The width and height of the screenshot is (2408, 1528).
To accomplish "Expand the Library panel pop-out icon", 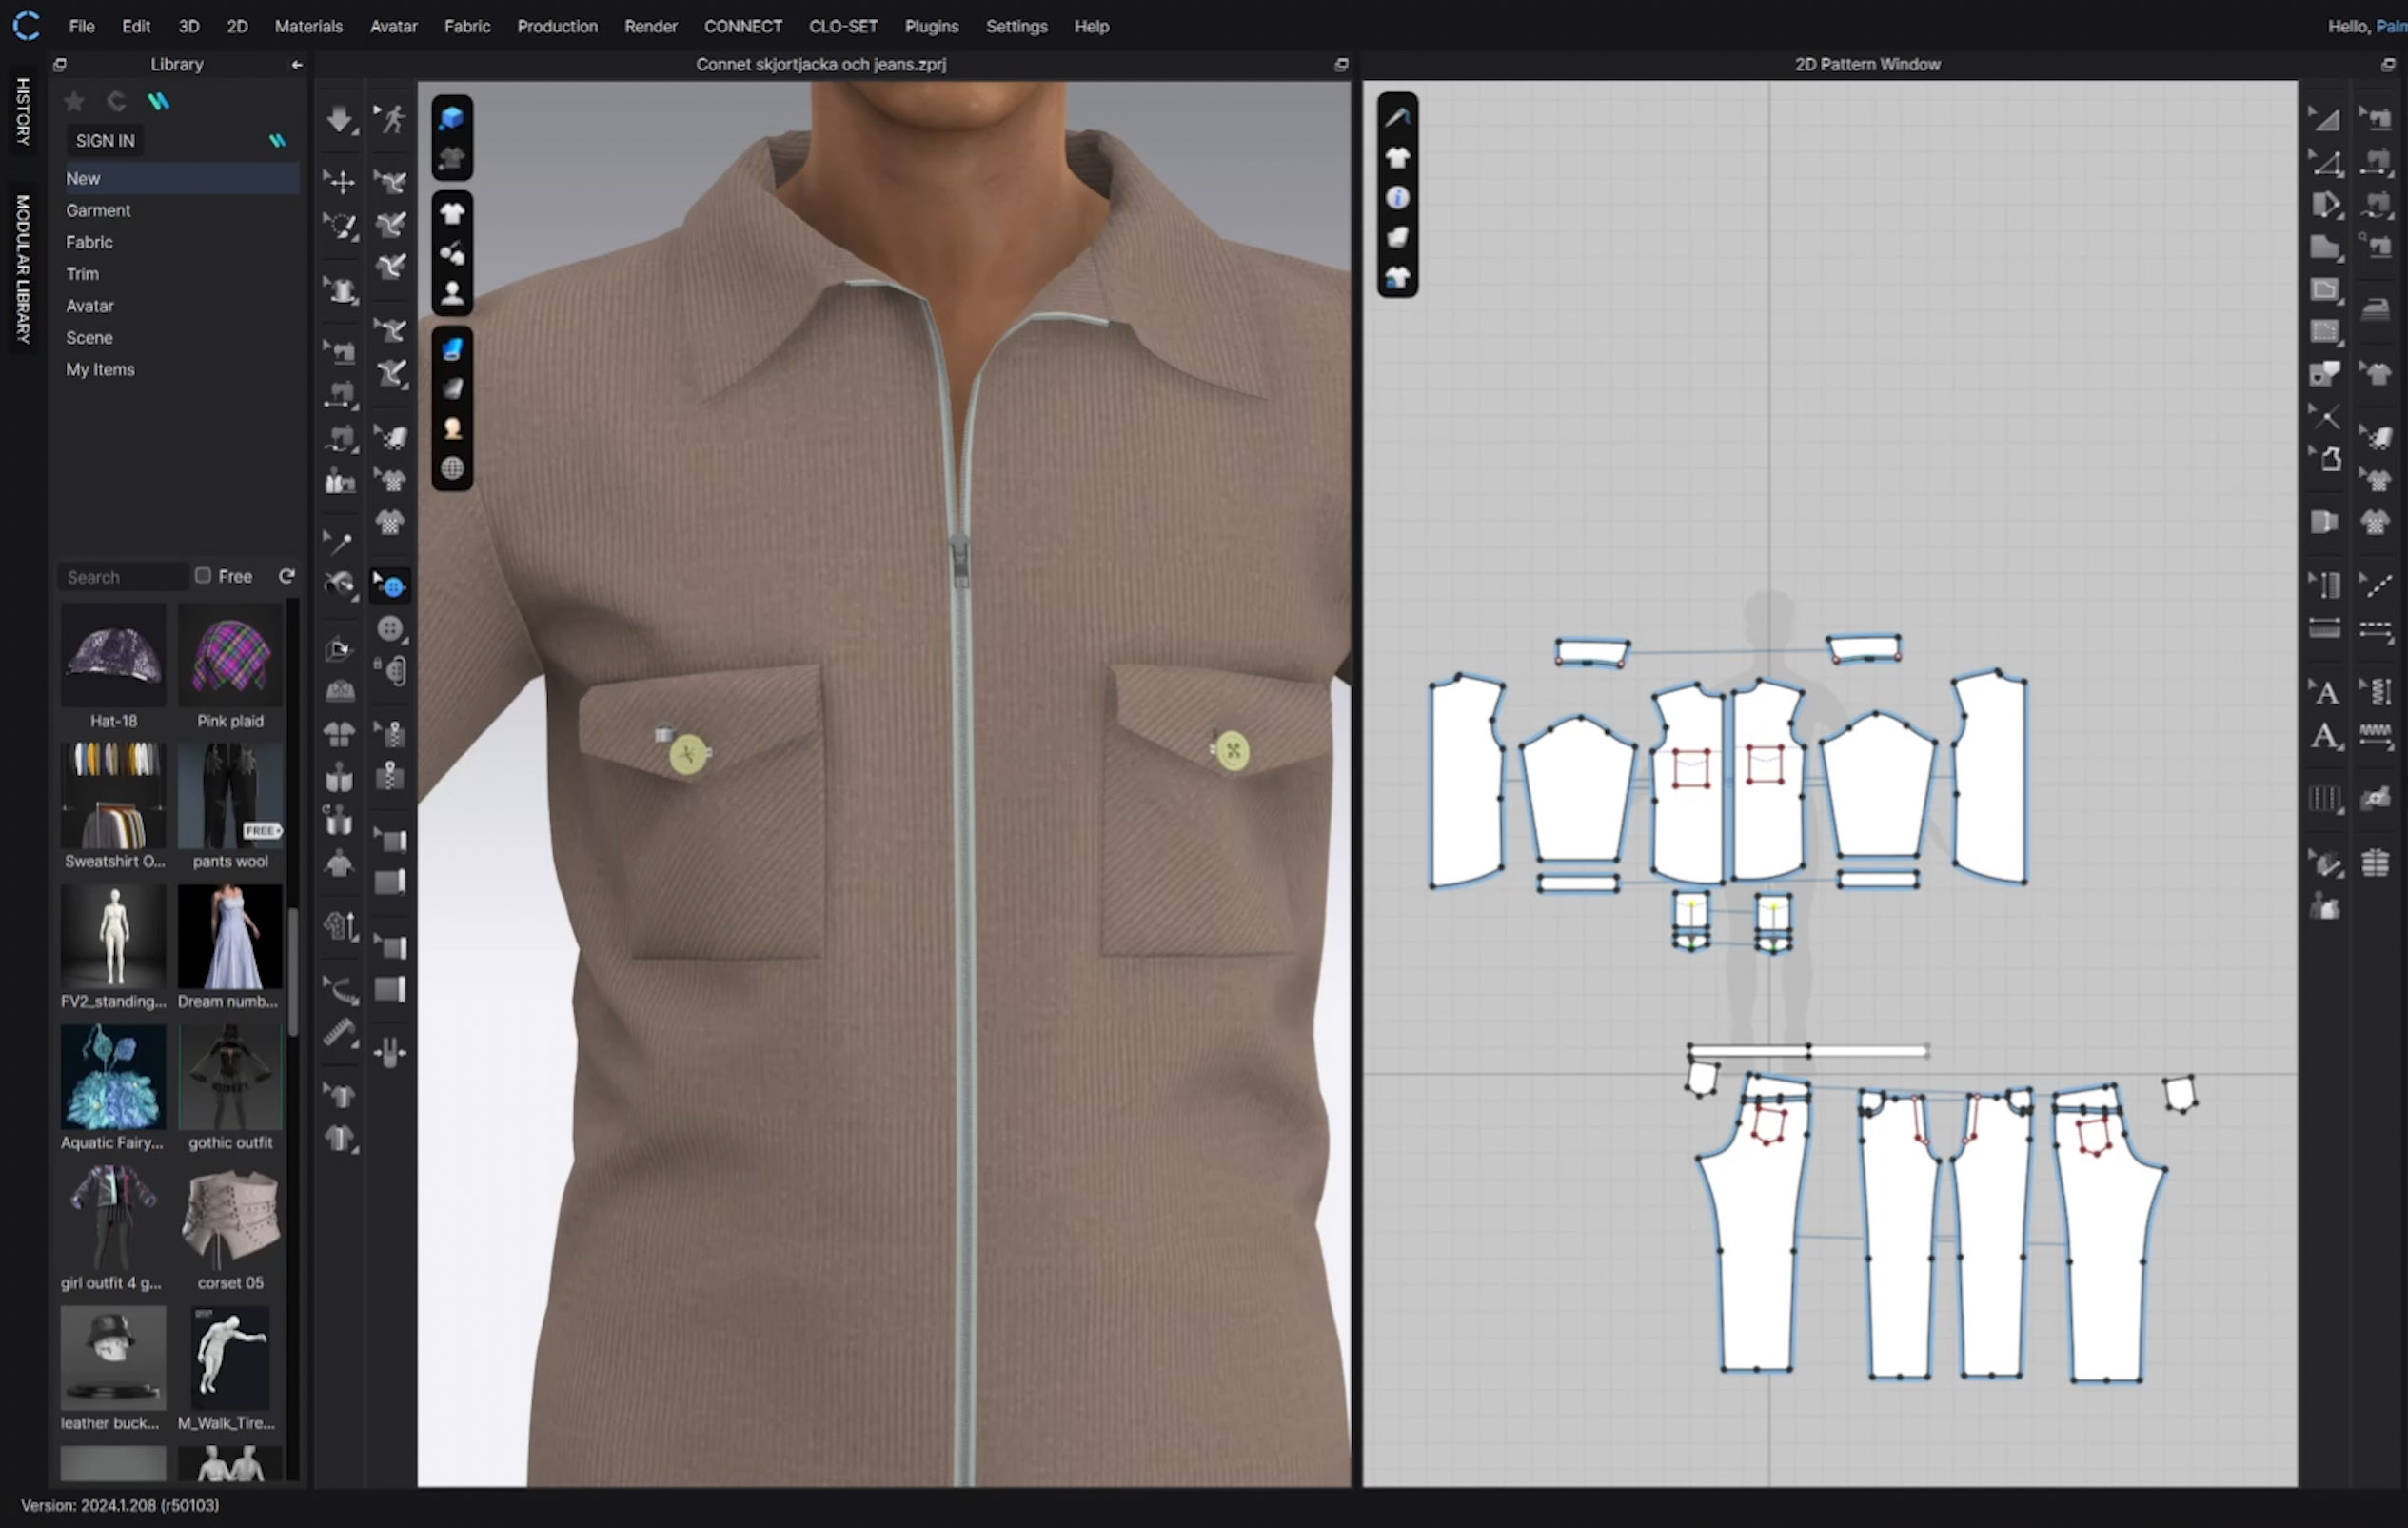I will [x=60, y=64].
